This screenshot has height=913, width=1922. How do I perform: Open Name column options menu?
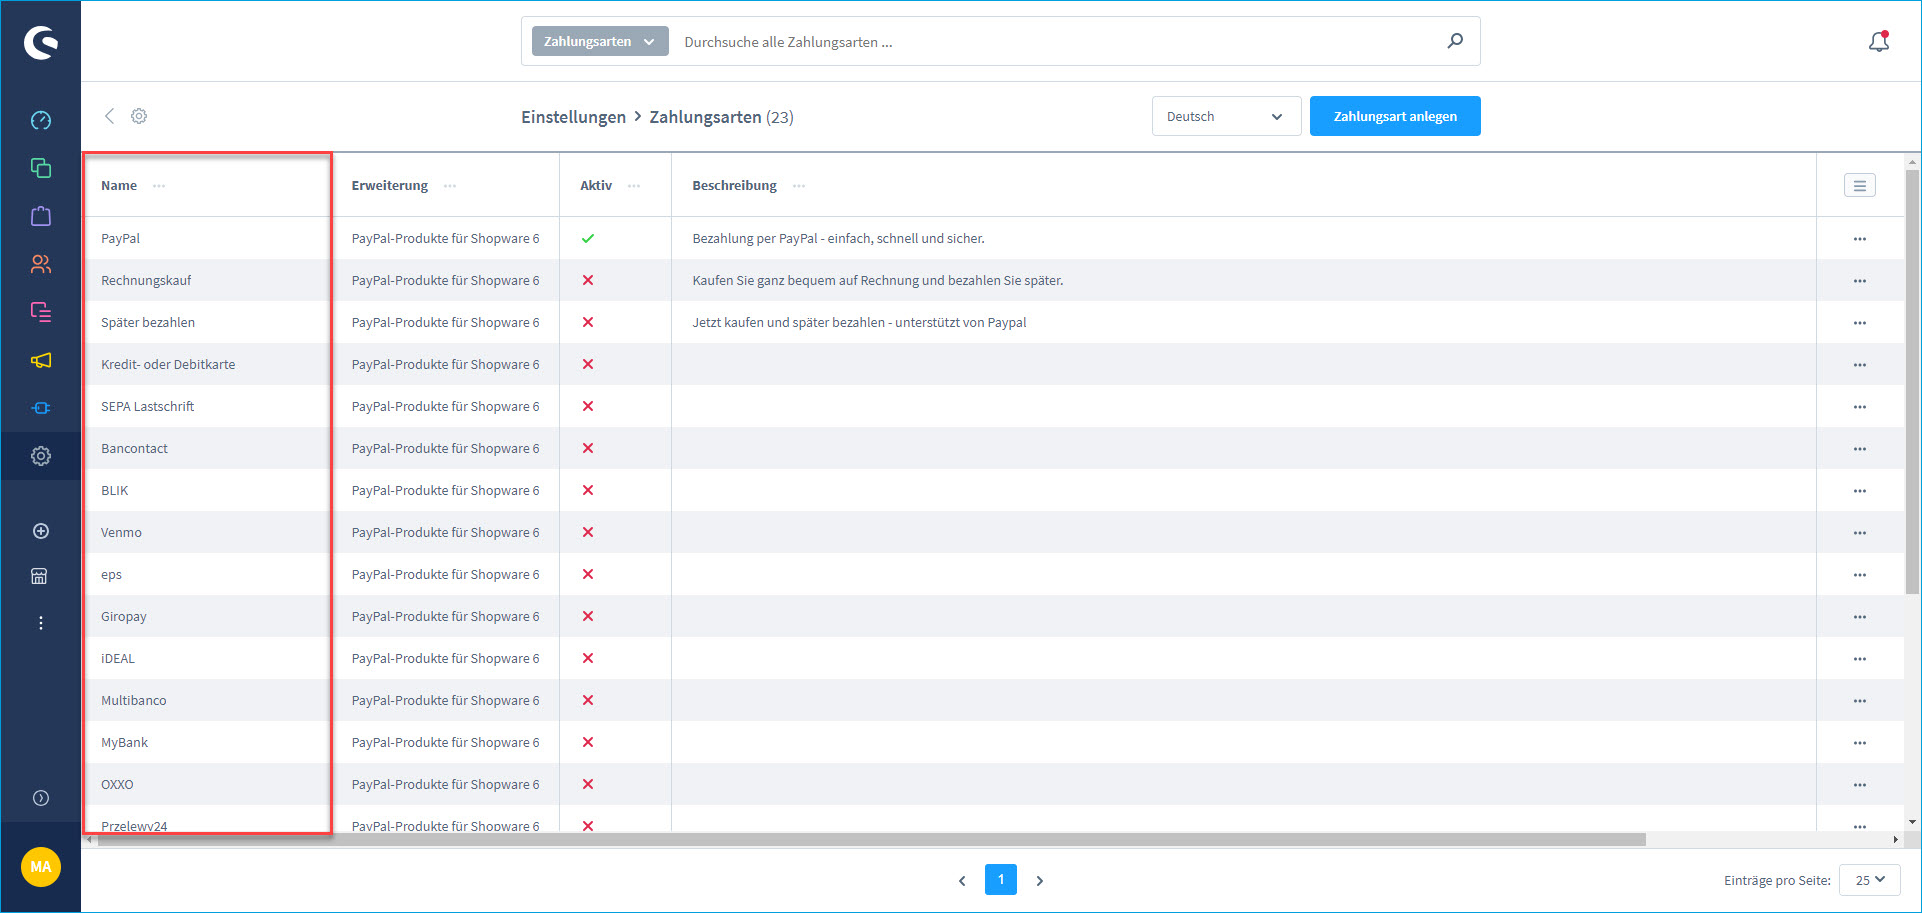coord(159,185)
